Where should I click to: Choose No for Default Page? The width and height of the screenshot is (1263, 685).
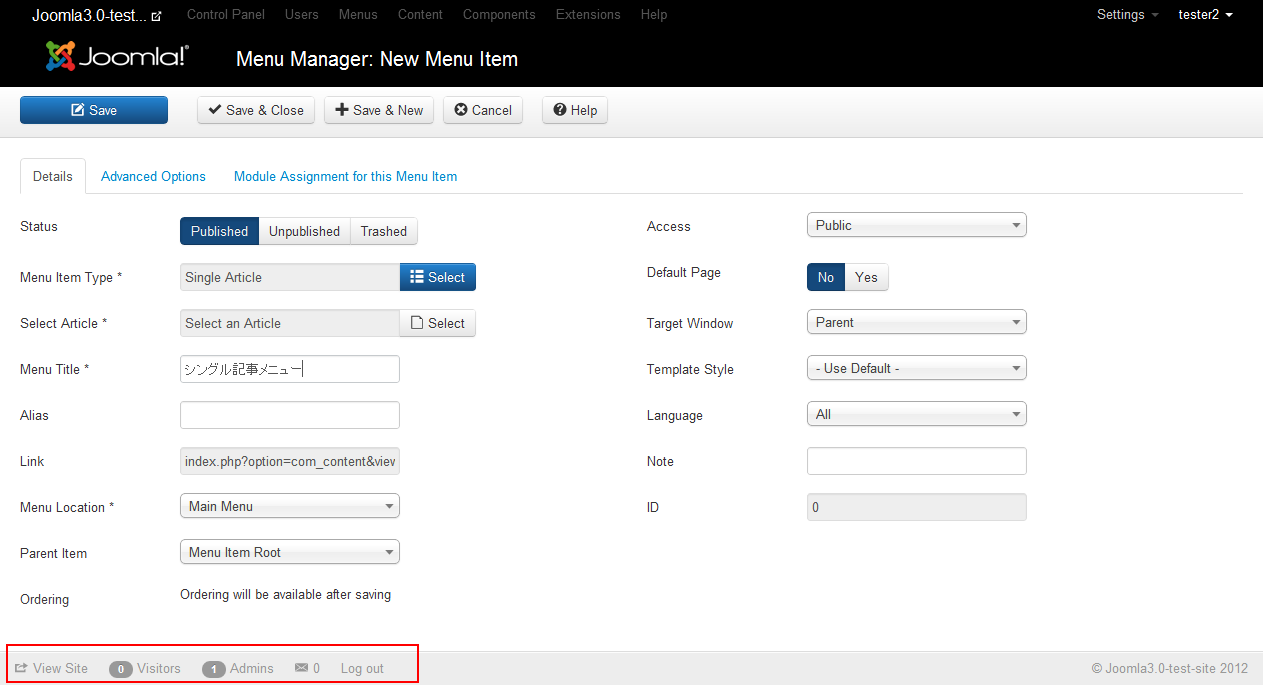coord(826,277)
